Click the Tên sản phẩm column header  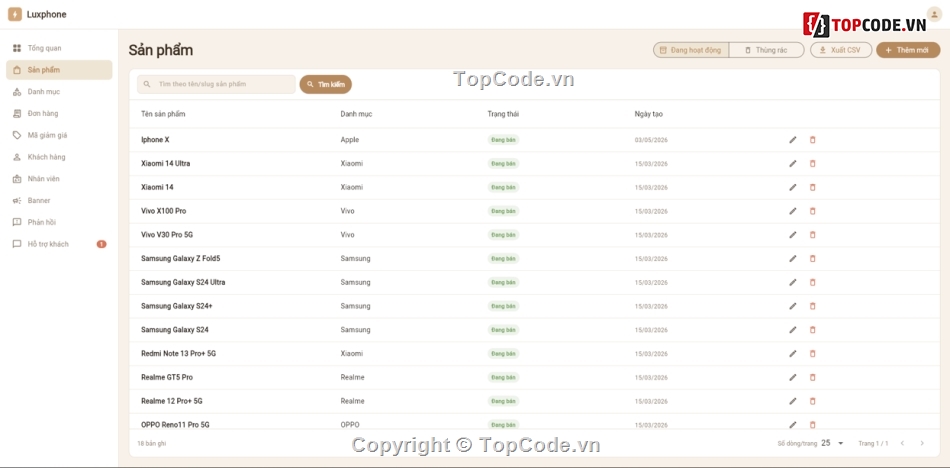[163, 114]
